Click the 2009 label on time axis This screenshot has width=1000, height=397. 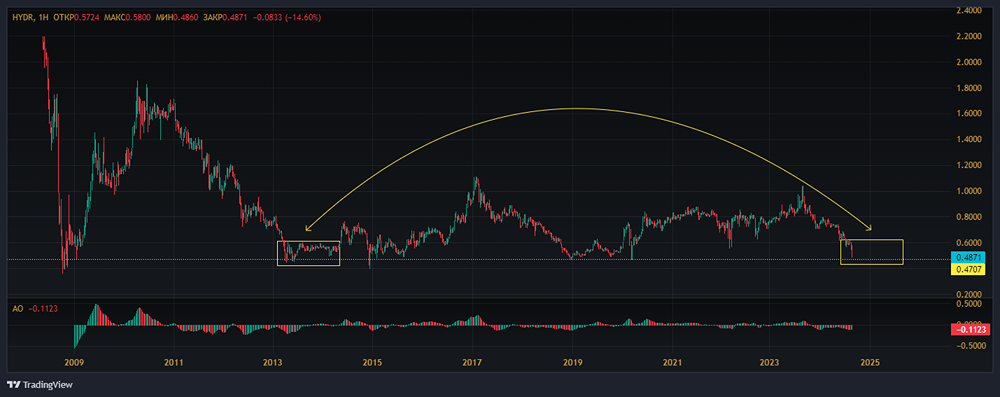click(74, 363)
